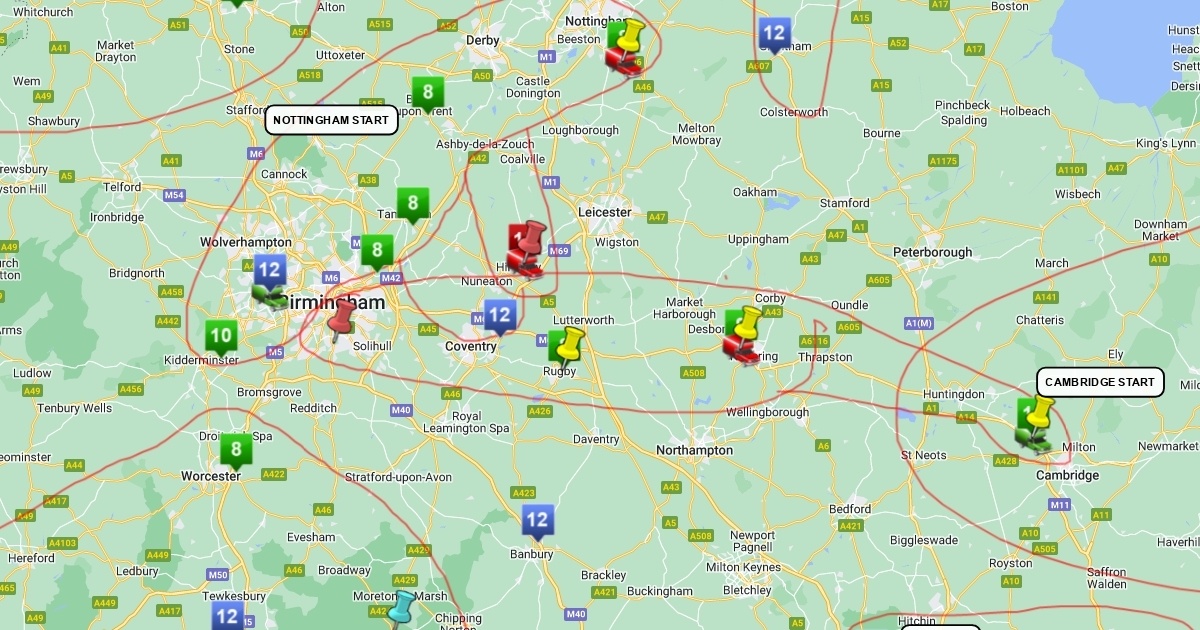Click blue 12 marker near Tewkesbury

(227, 615)
